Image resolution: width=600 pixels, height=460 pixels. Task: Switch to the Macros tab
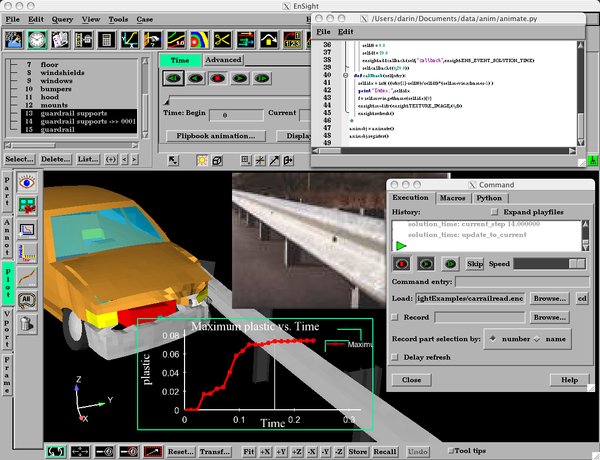(452, 198)
